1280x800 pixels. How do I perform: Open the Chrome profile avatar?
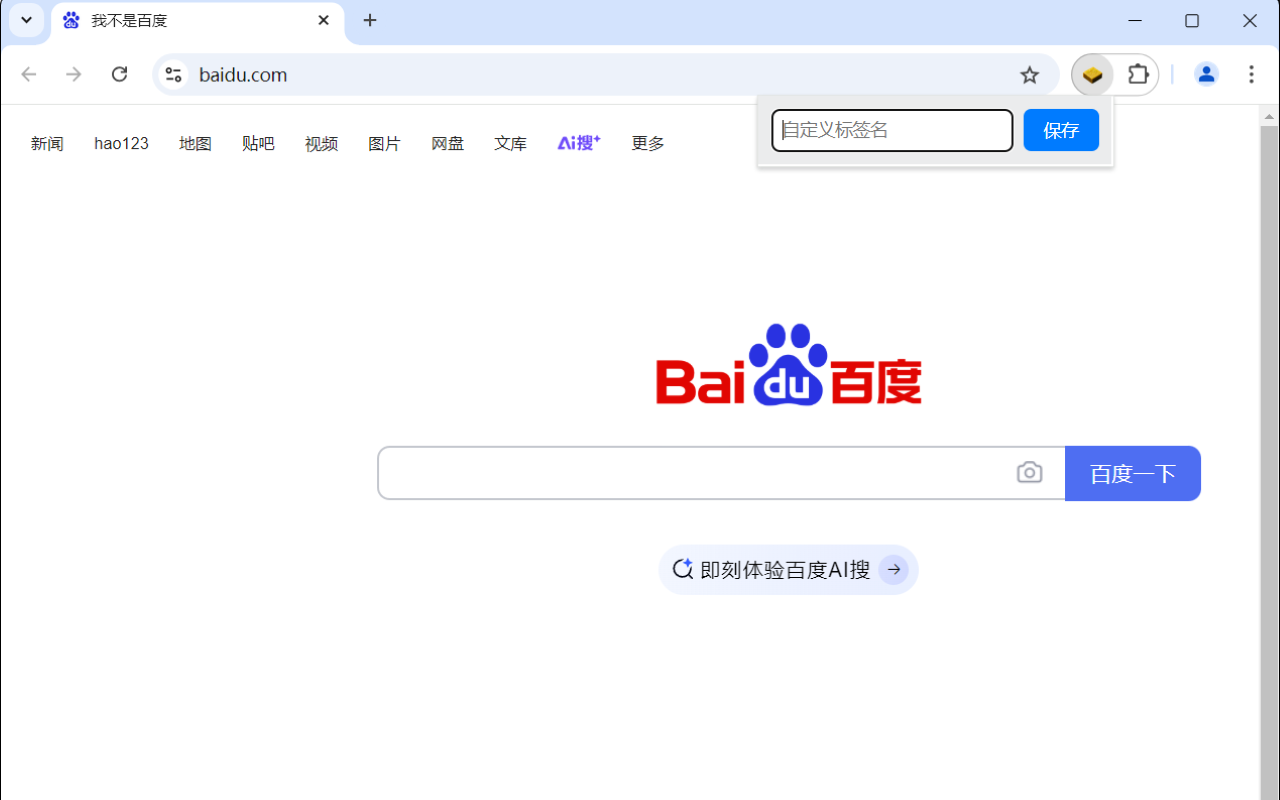[1206, 74]
